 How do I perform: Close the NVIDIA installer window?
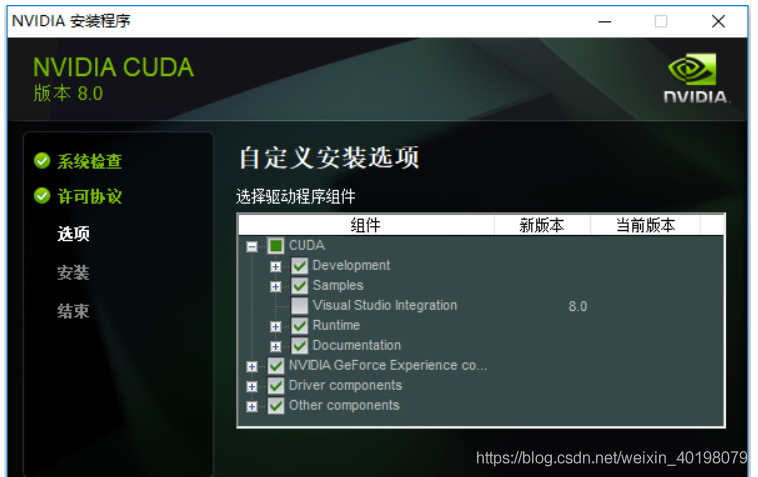718,21
